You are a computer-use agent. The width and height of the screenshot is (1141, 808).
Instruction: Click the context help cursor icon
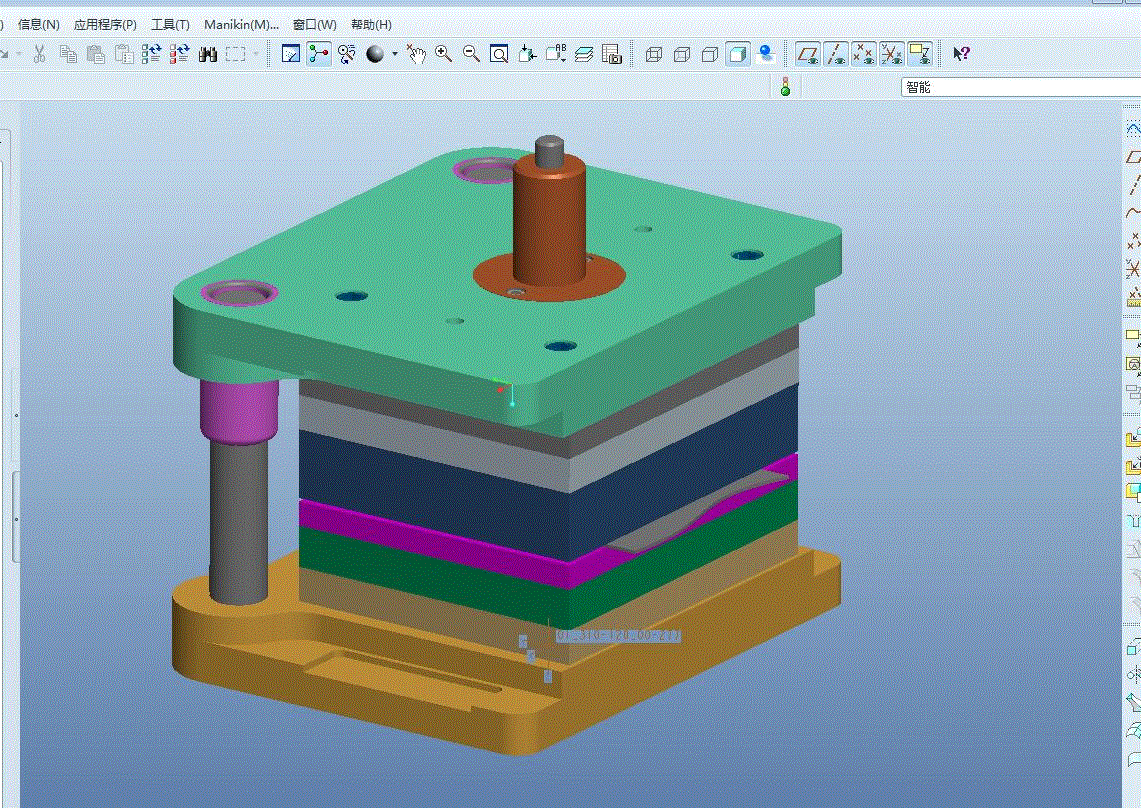(x=961, y=54)
